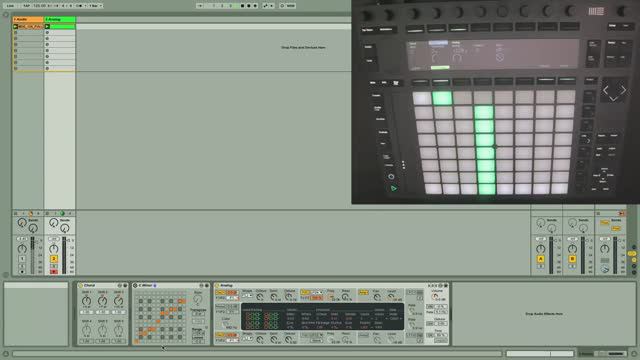Click the Chord device Shift 3 knob
640x360 pixels.
pos(118,301)
